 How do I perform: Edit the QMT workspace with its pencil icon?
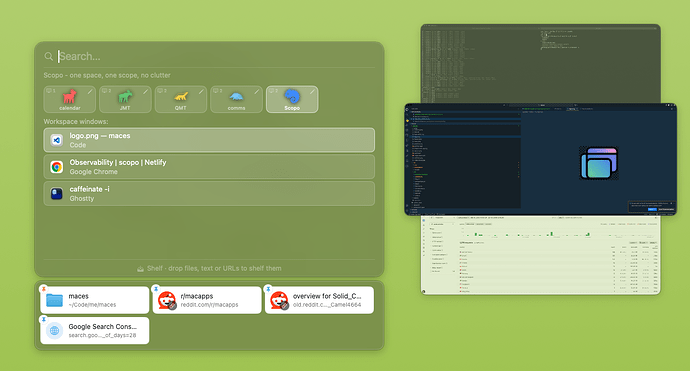coord(201,92)
